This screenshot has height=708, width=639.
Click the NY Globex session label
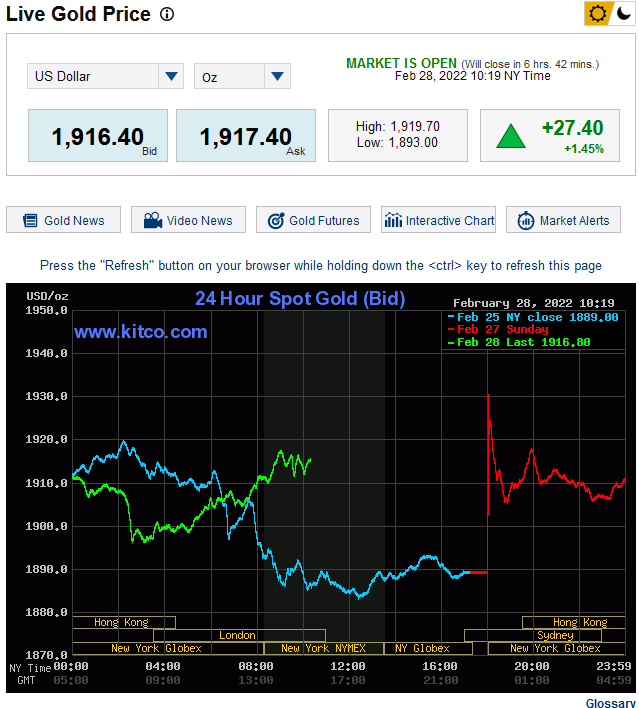(x=423, y=648)
